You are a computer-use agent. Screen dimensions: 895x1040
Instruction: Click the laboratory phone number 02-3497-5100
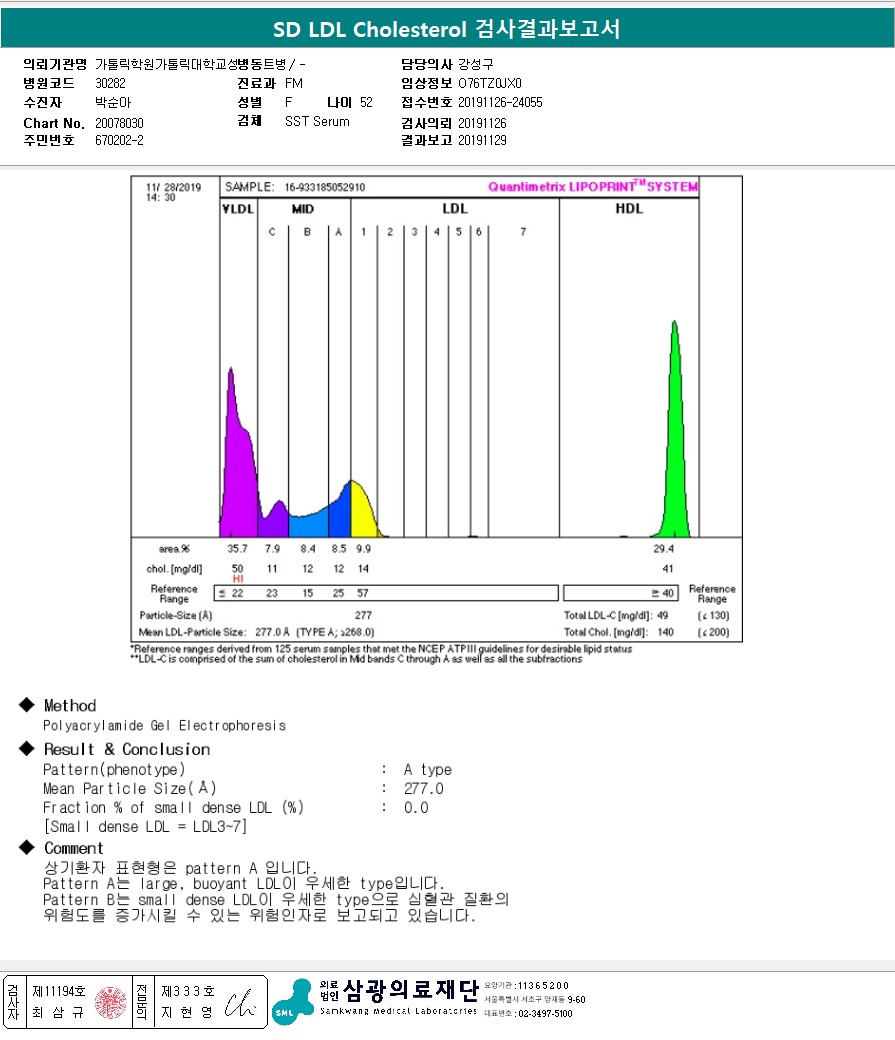tap(545, 1013)
